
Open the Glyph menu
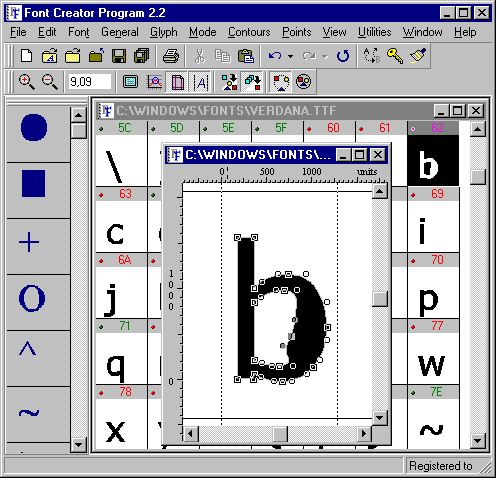[x=164, y=32]
